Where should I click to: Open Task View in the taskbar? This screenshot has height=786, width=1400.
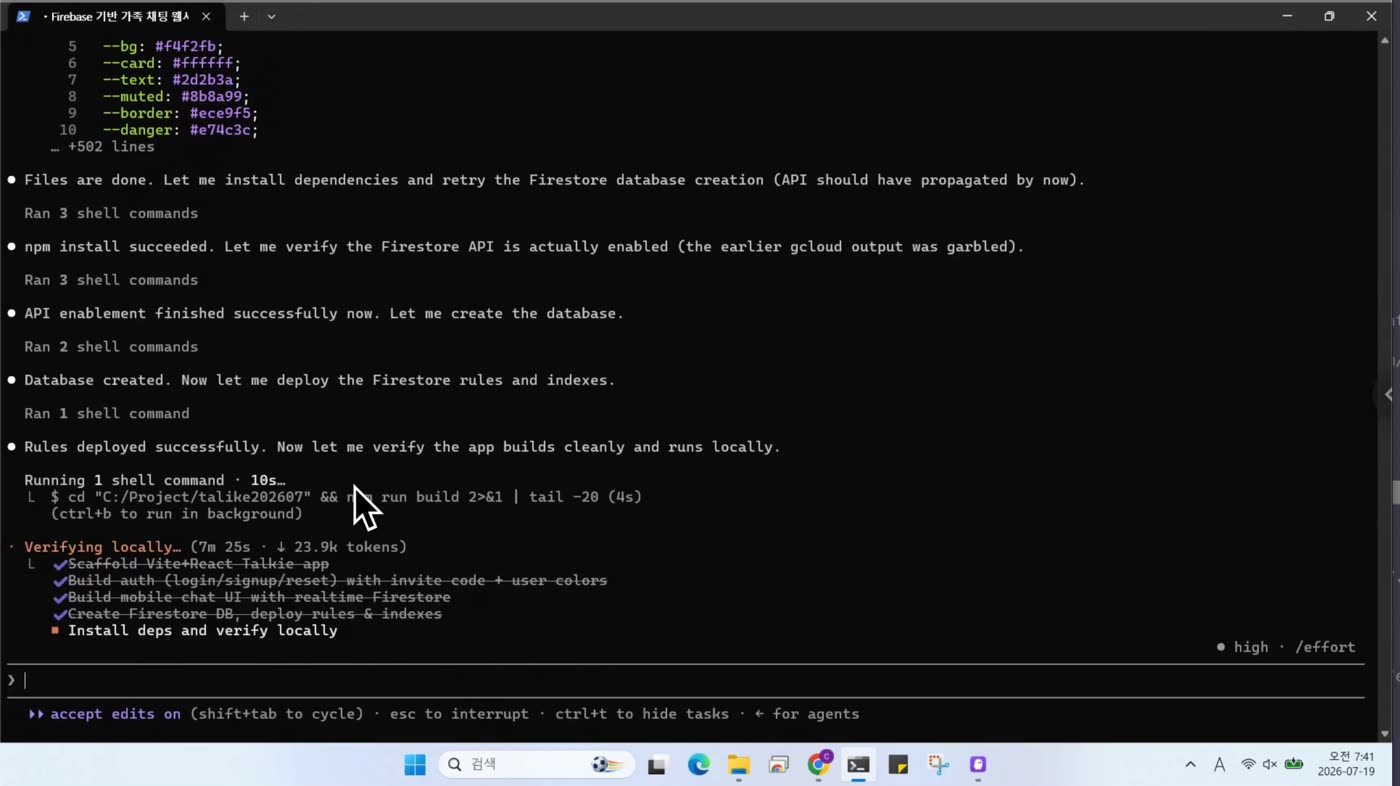point(657,765)
